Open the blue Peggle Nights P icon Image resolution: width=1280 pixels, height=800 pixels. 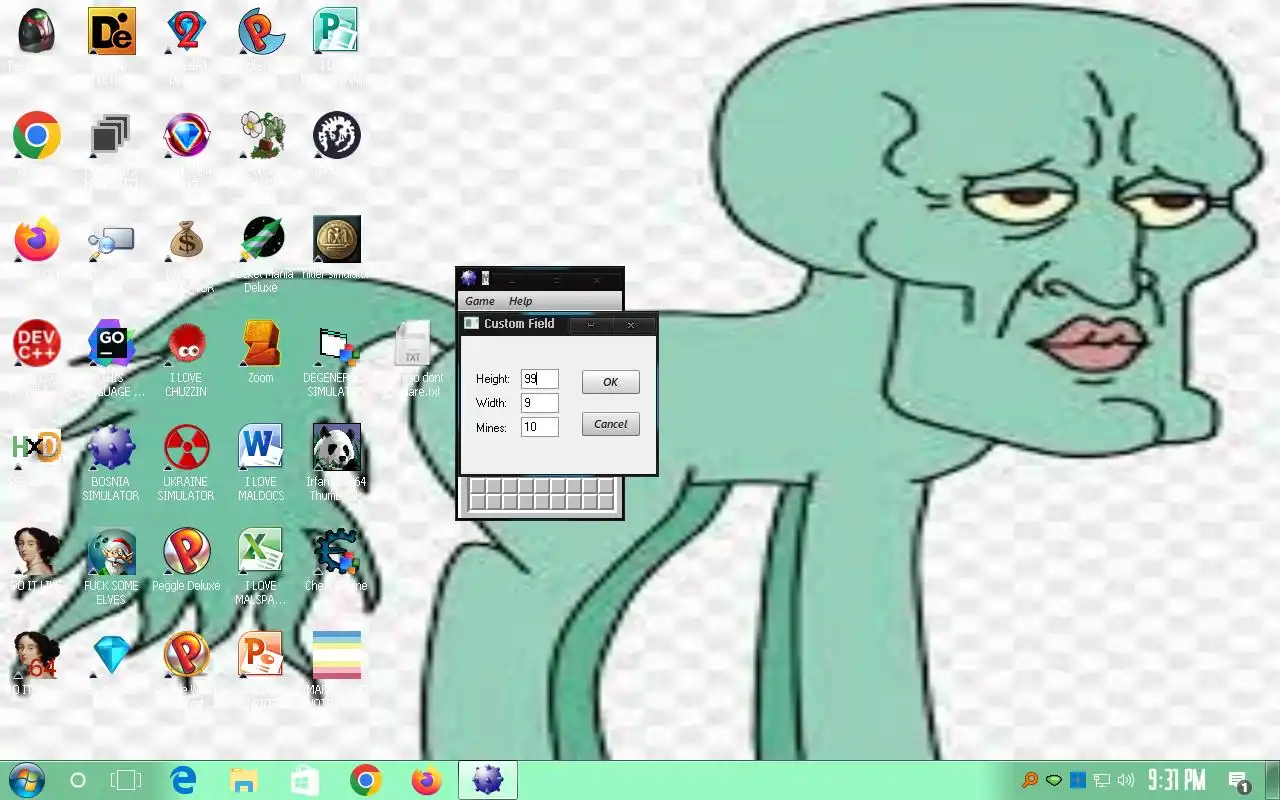click(x=261, y=32)
